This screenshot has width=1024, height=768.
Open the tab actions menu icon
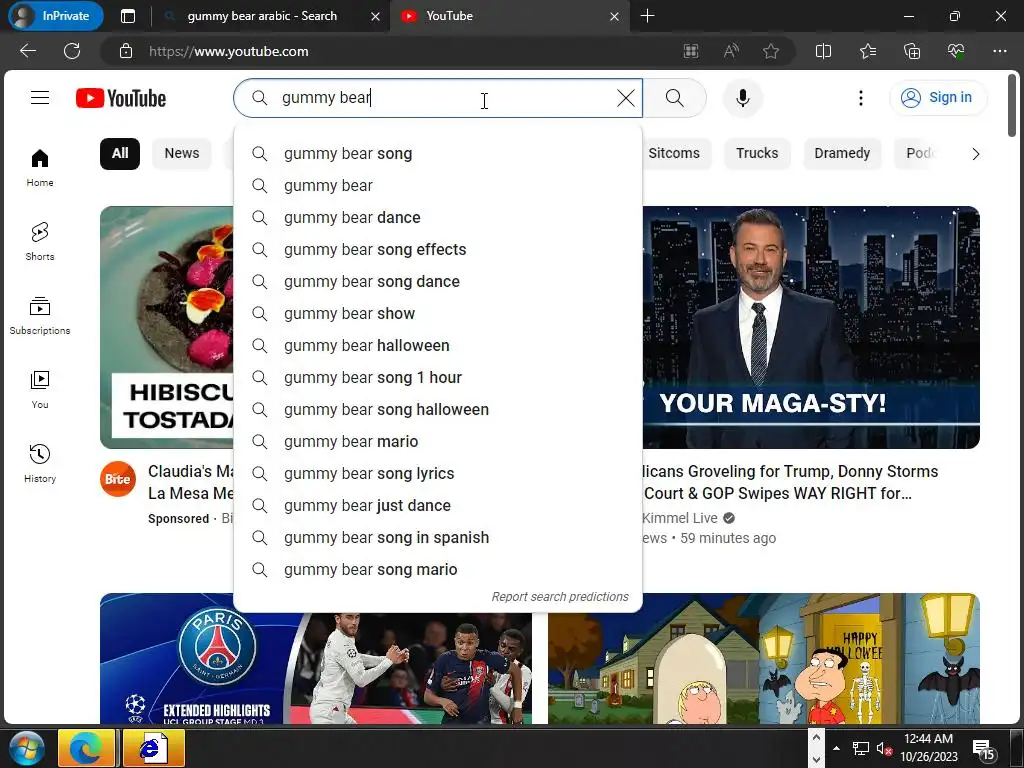pyautogui.click(x=128, y=16)
